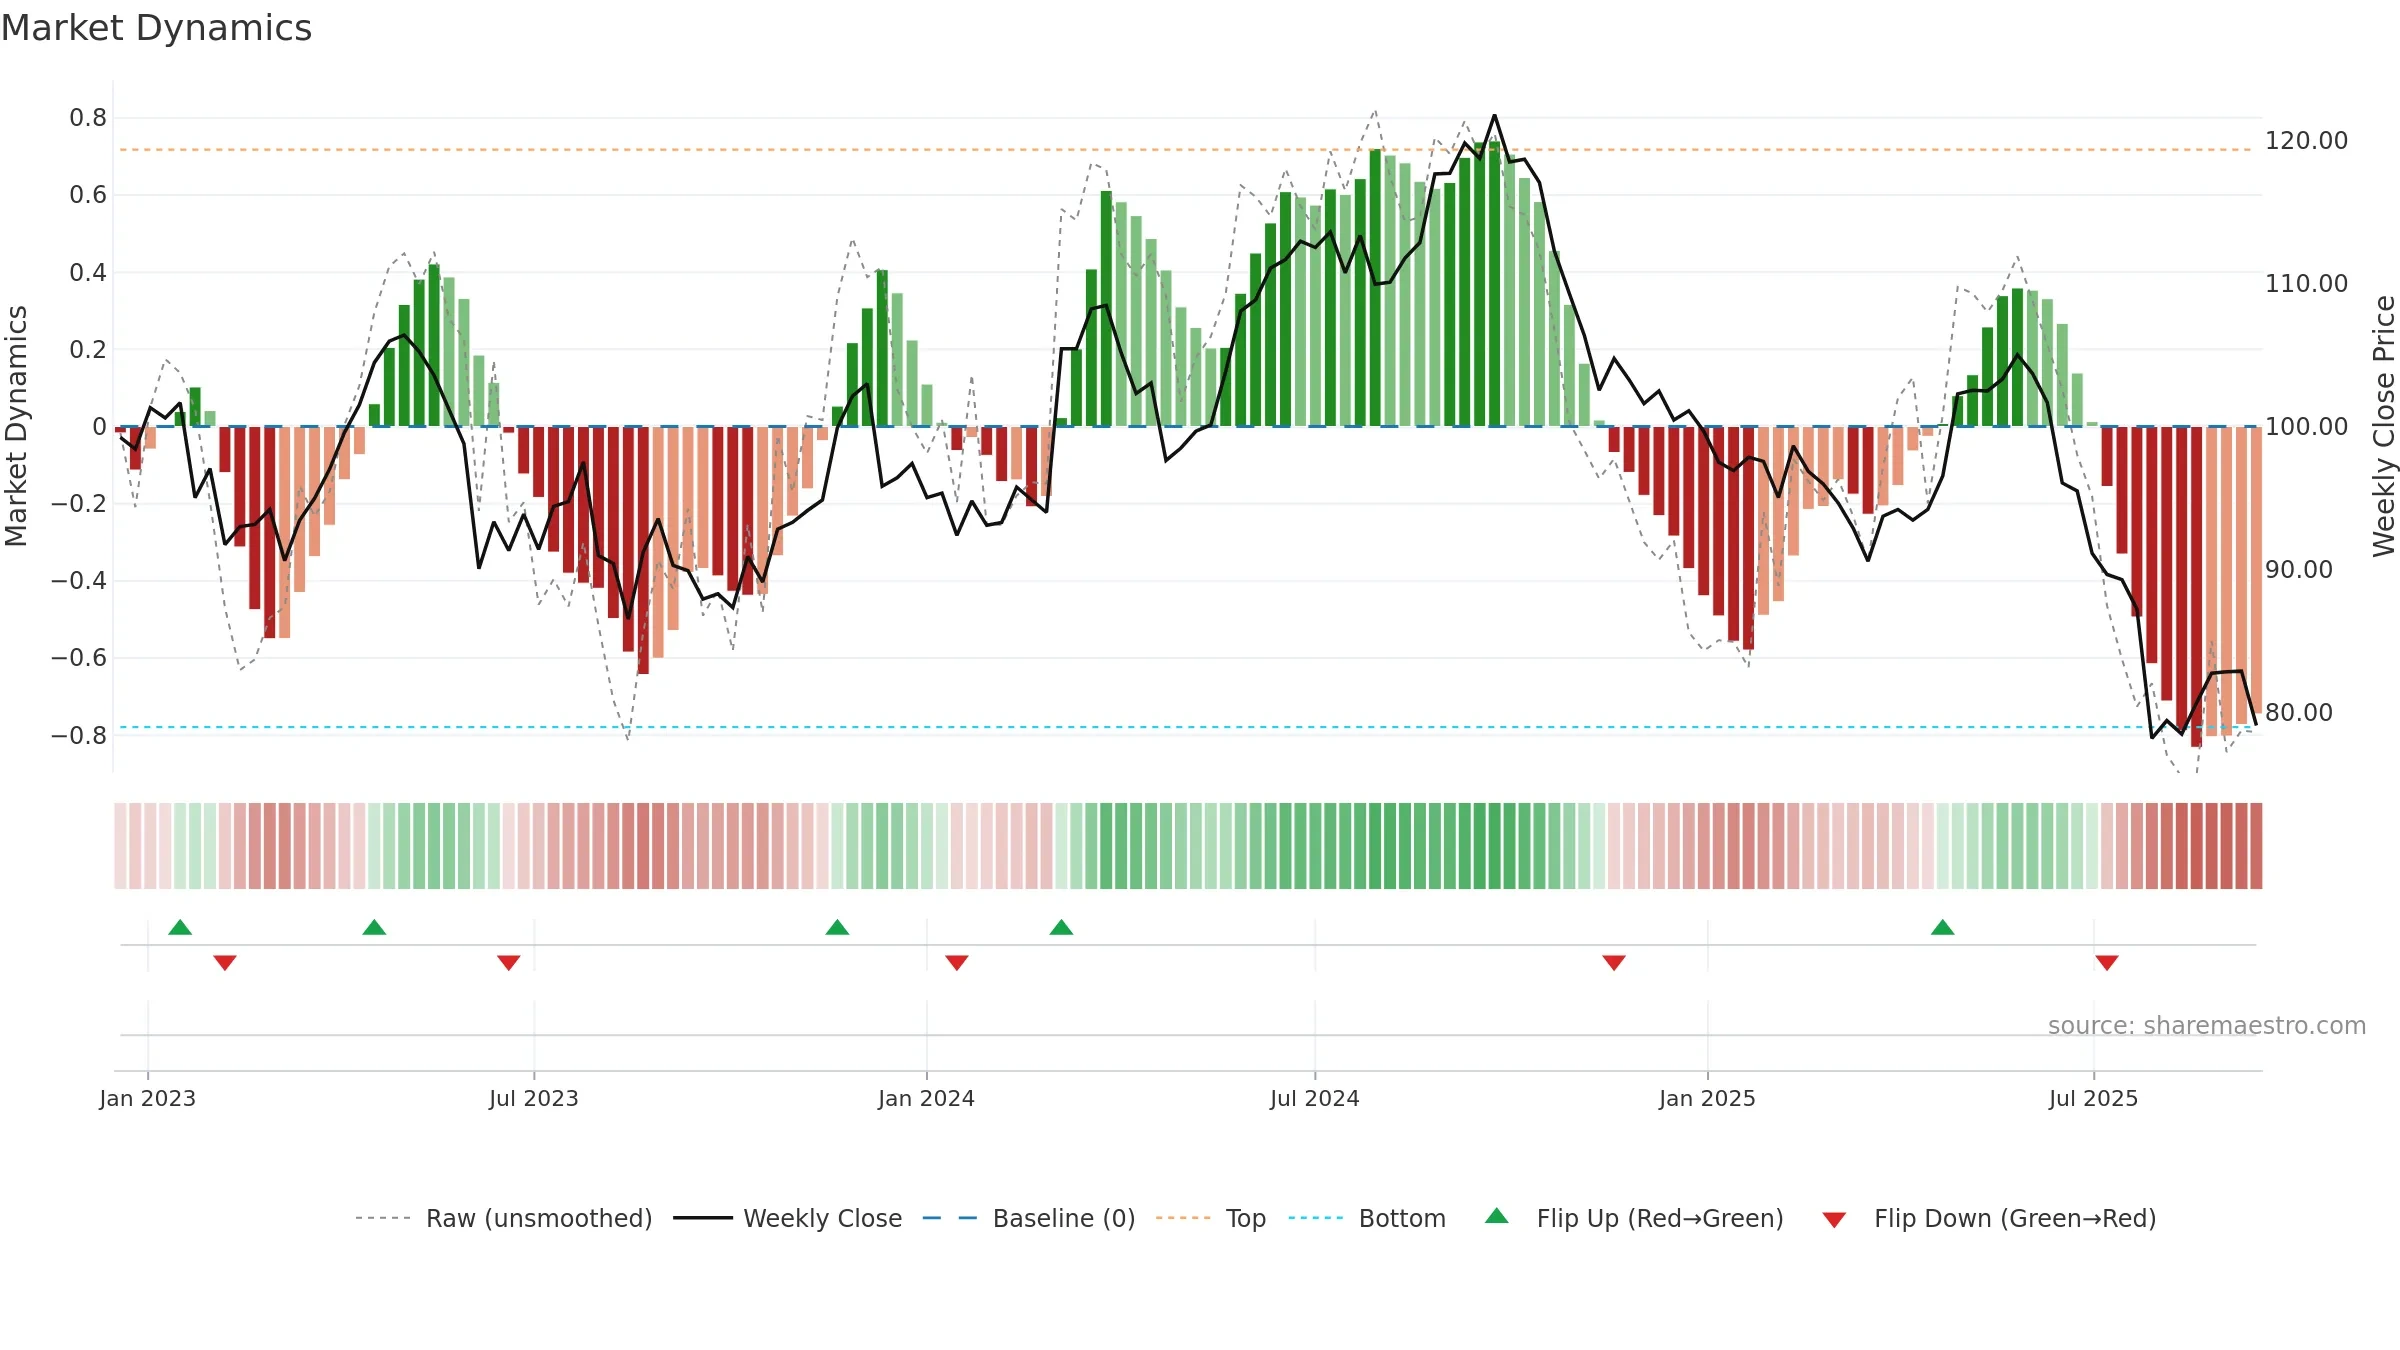The image size is (2400, 1350).
Task: Click the 80.00 right axis price label
Action: [2298, 712]
